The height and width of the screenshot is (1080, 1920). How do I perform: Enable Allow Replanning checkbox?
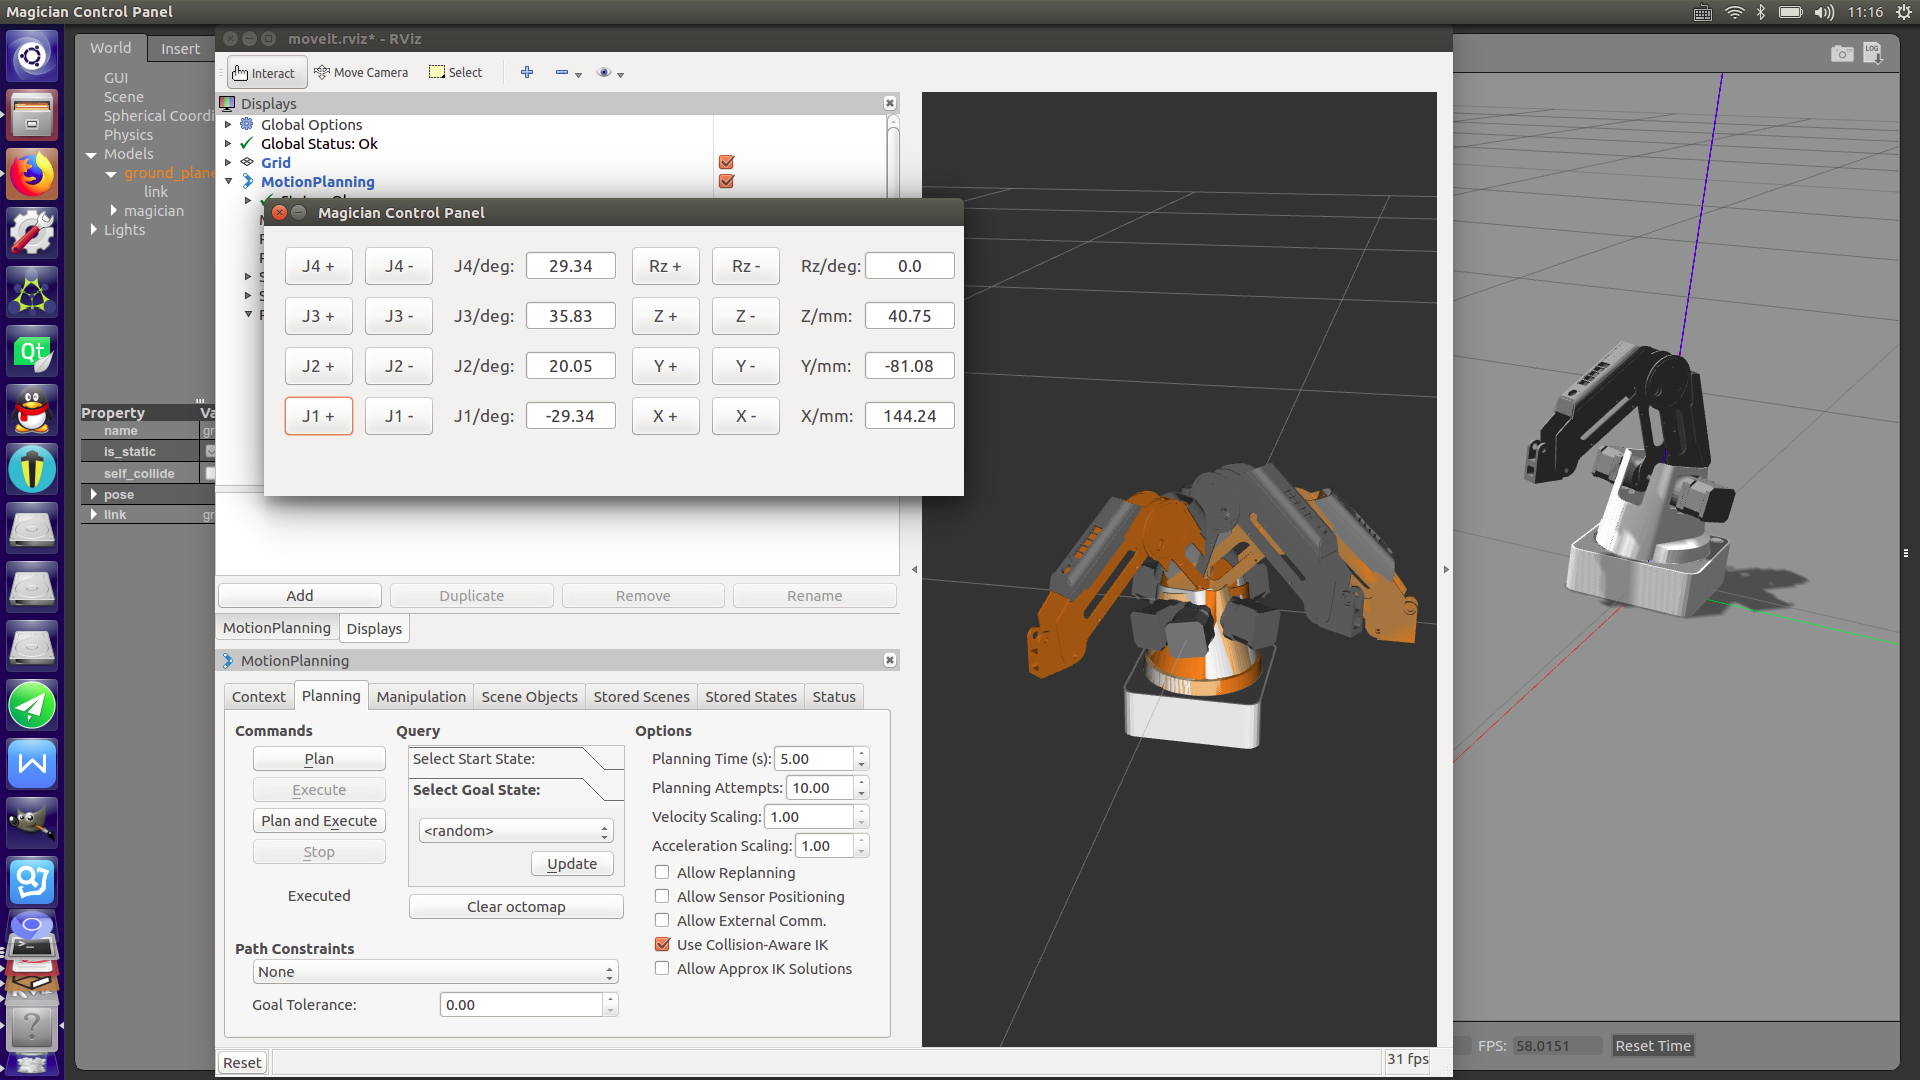click(661, 872)
